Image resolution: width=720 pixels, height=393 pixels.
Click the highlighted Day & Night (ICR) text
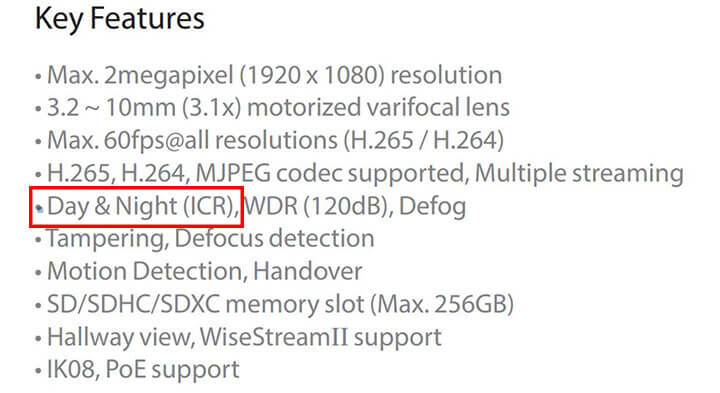(143, 206)
